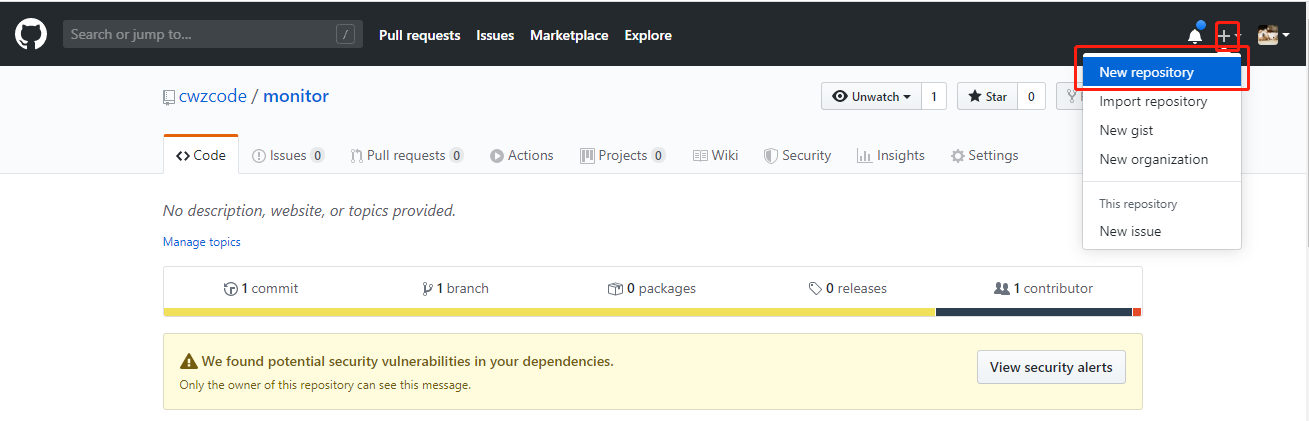Click the yellow language bar segment
The width and height of the screenshot is (1309, 421).
[549, 312]
